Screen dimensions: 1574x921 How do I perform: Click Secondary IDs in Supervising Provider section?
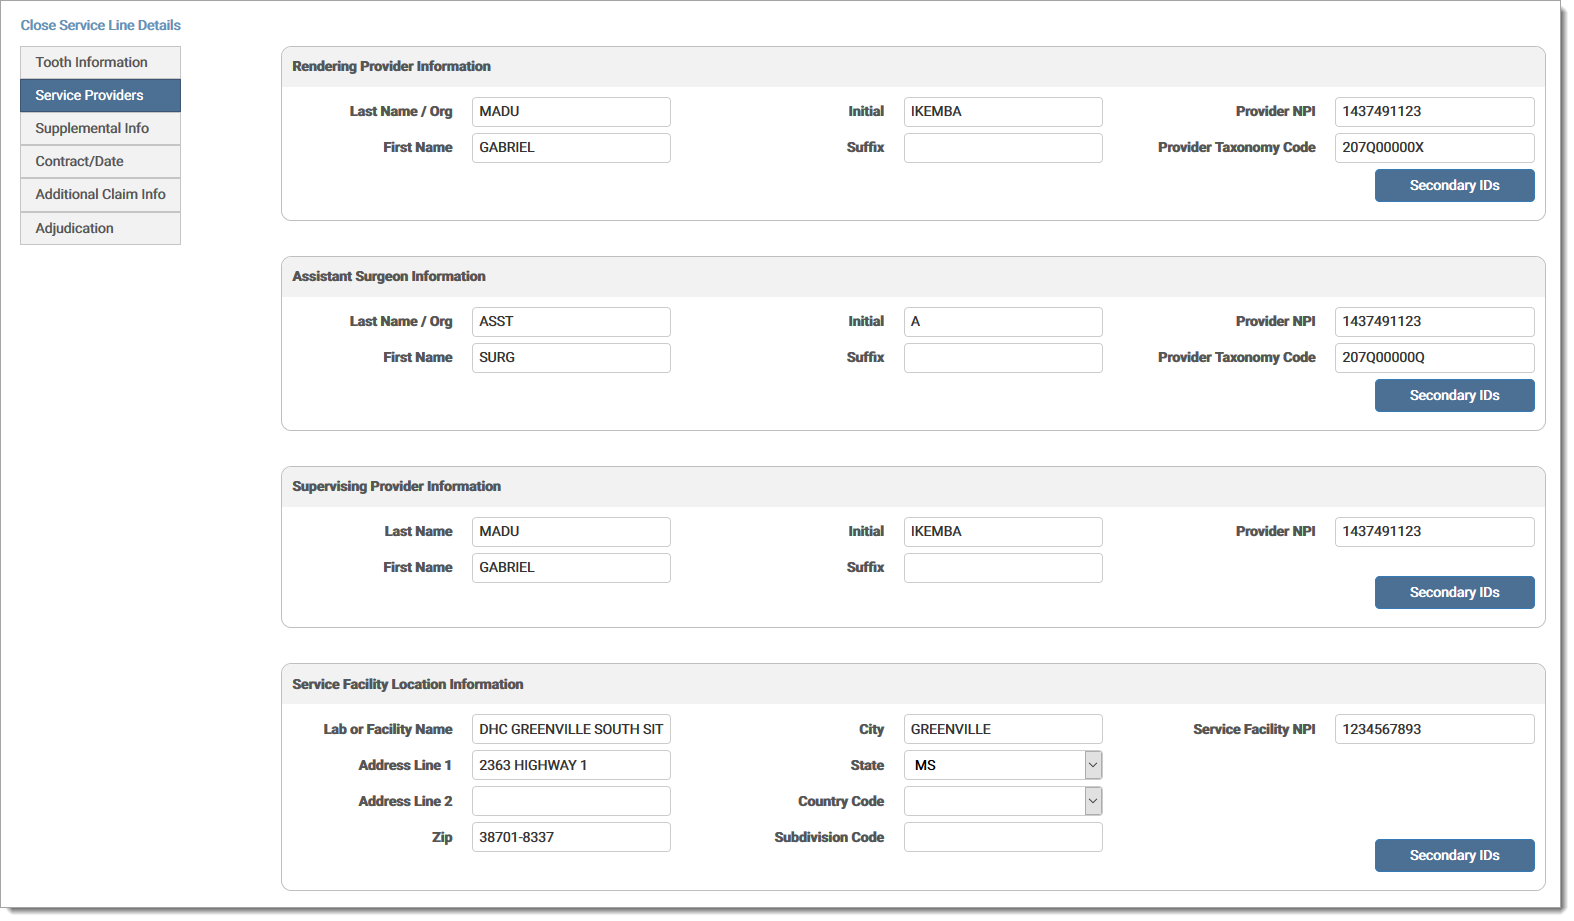[x=1454, y=592]
